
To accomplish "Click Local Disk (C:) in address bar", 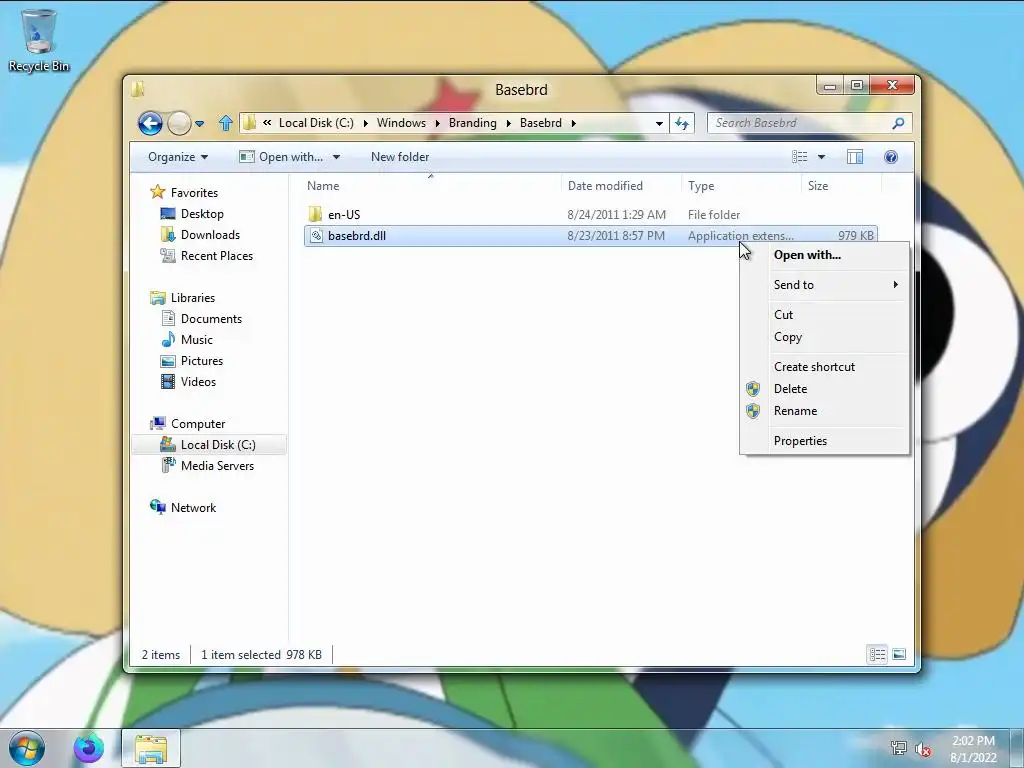I will click(316, 123).
